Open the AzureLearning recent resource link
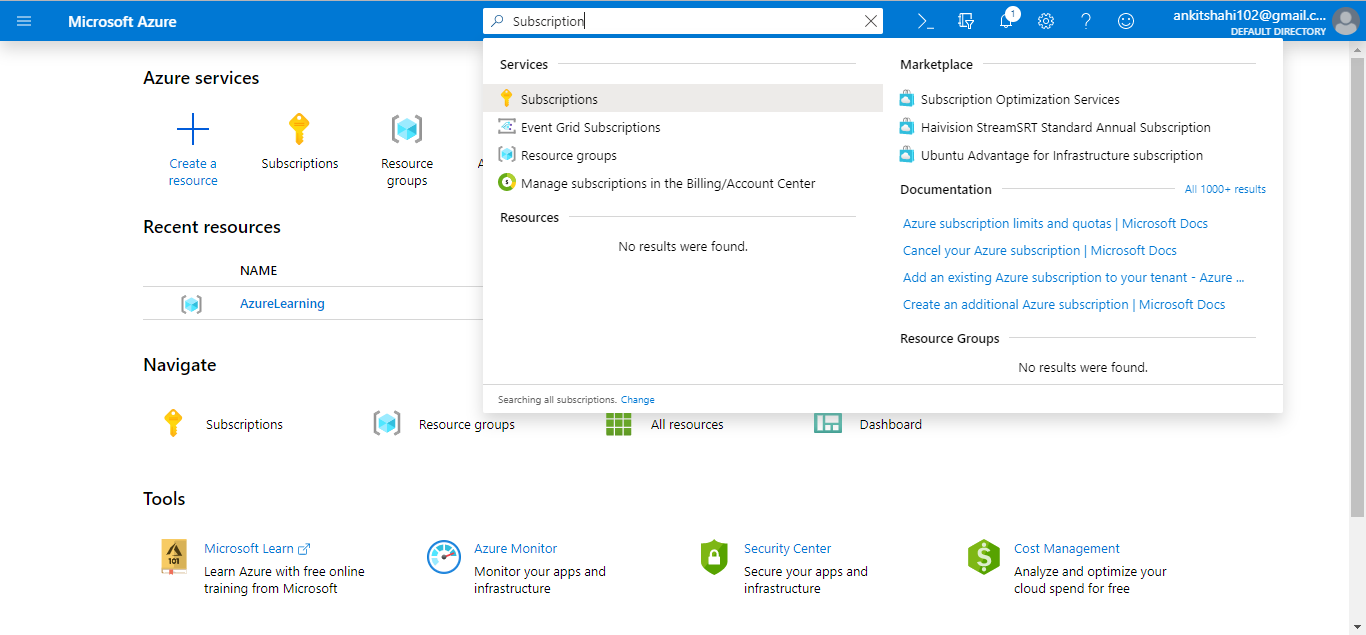This screenshot has width=1366, height=635. [282, 304]
